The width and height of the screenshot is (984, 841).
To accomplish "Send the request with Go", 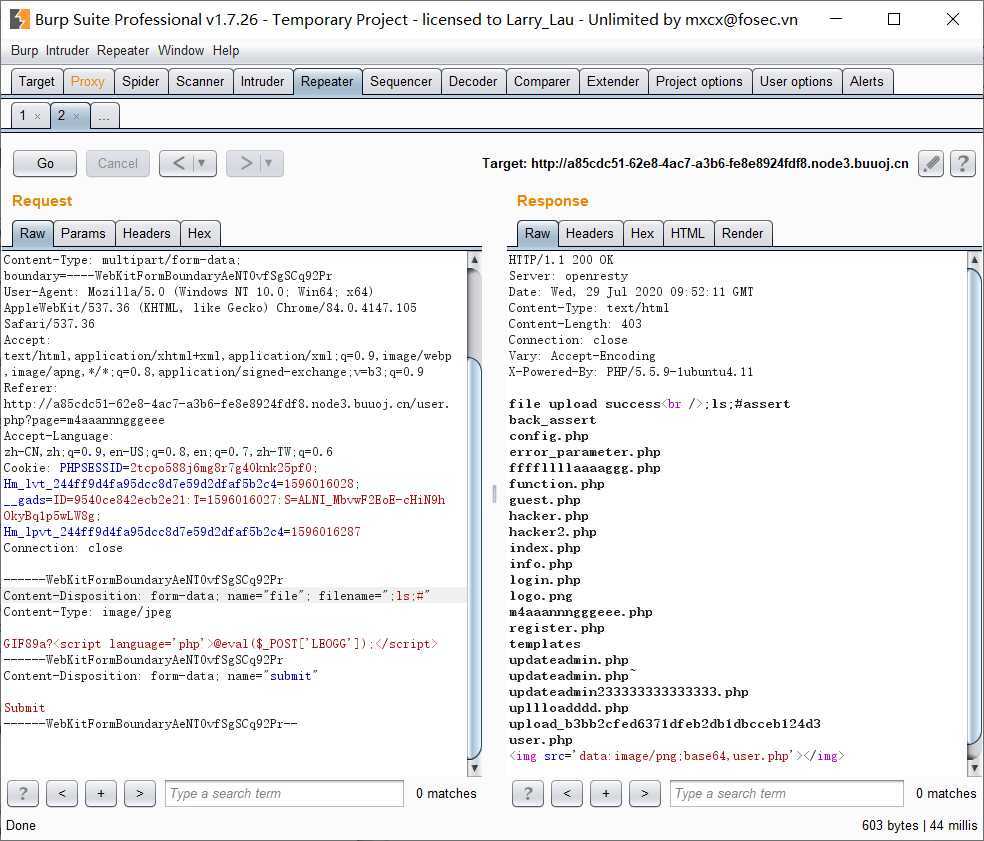I will pos(45,164).
